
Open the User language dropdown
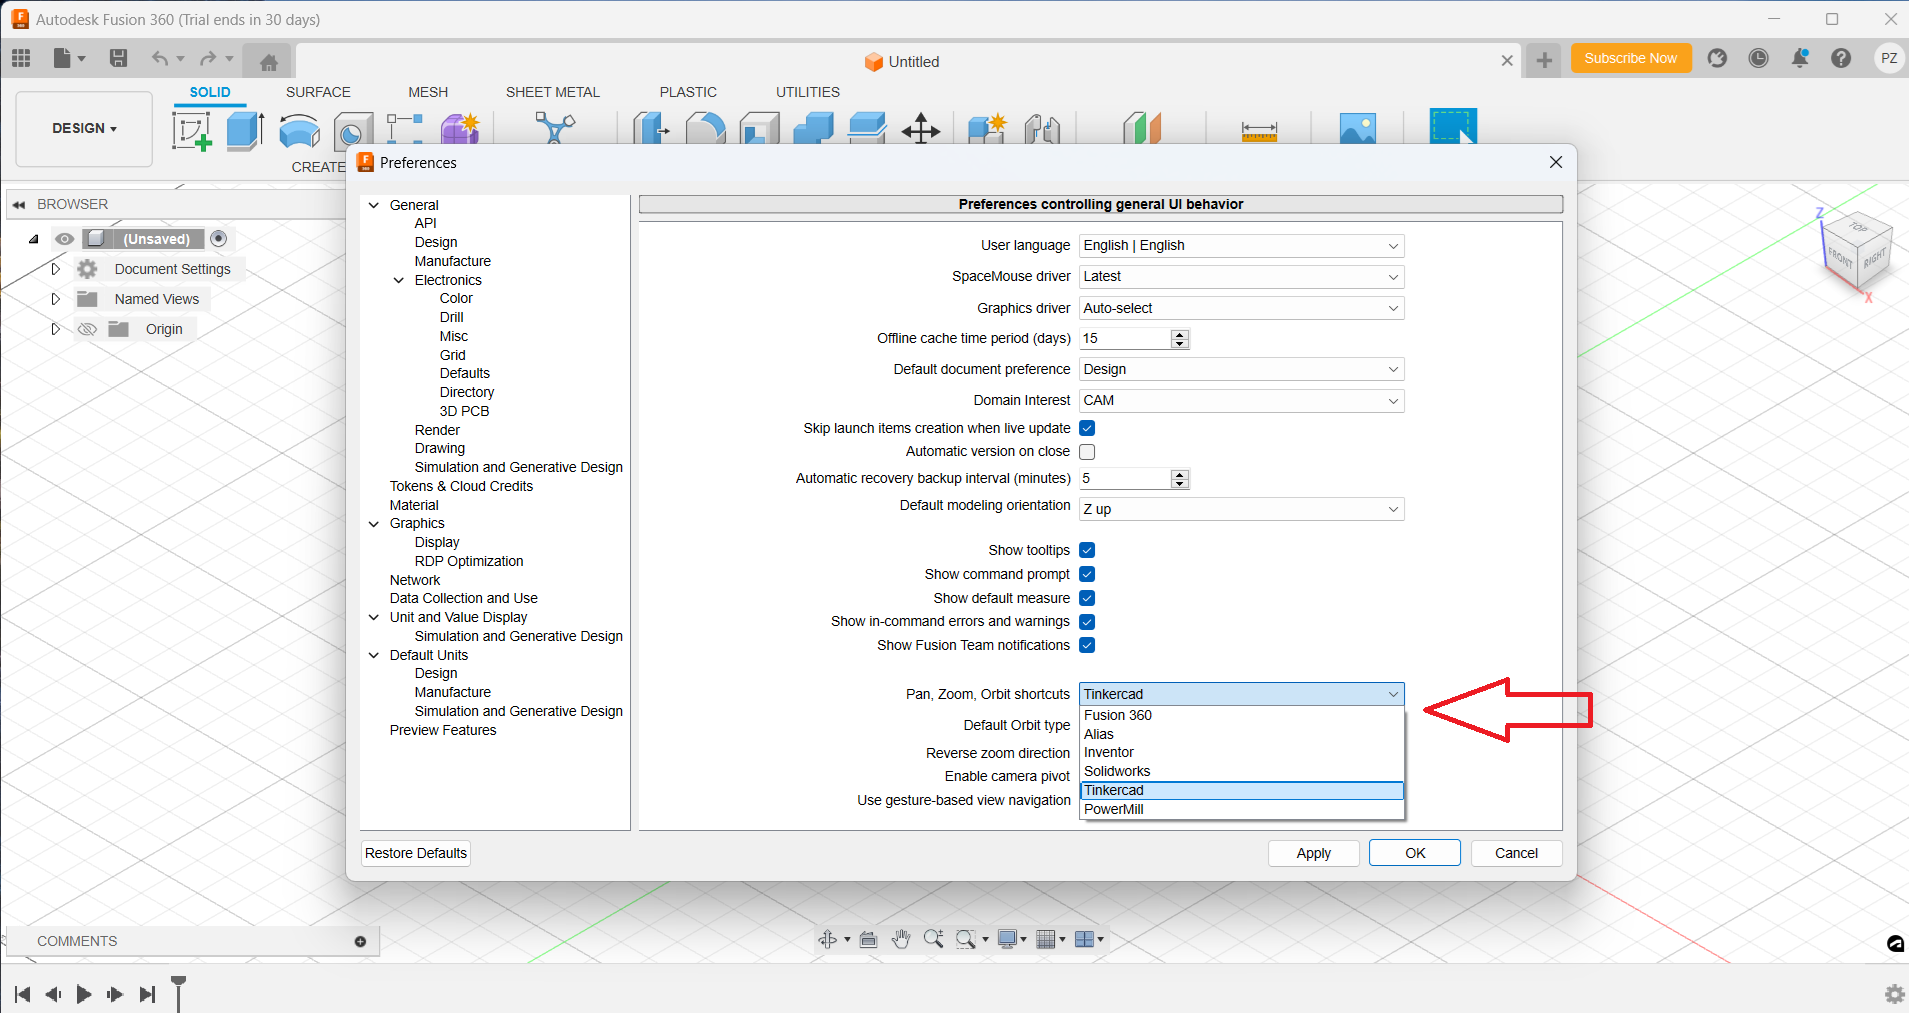(1241, 246)
